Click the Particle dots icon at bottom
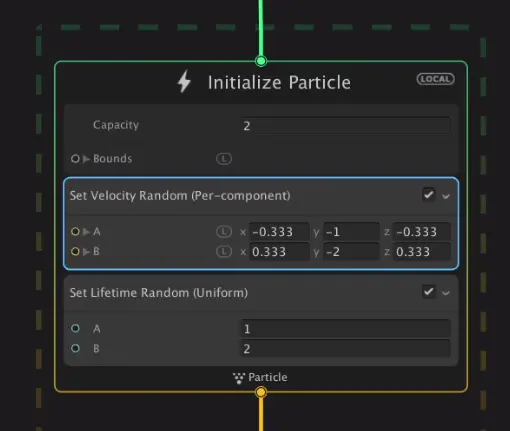 click(239, 378)
